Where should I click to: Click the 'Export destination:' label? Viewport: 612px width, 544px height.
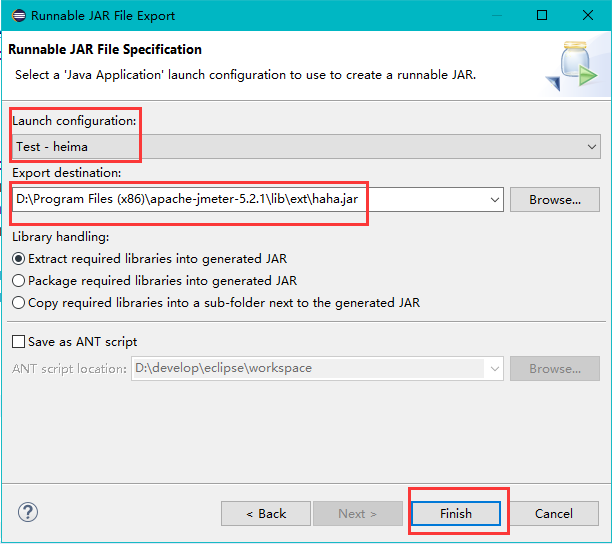pyautogui.click(x=67, y=173)
